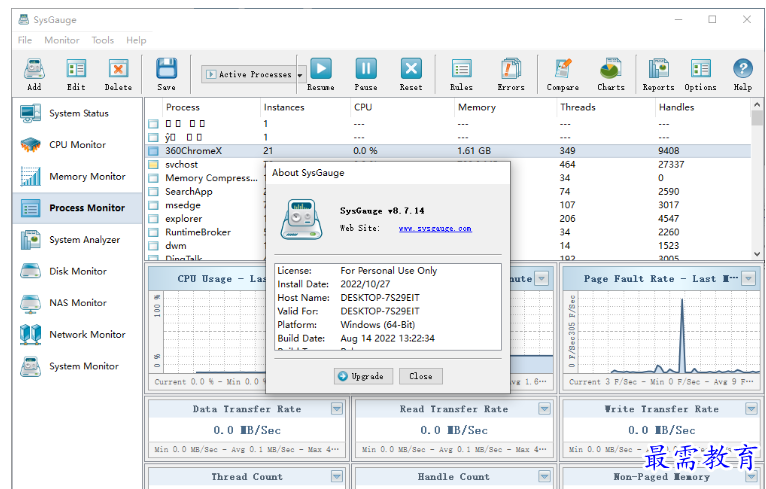The image size is (766, 489).
Task: Open the Active Processes dropdown
Action: point(254,74)
